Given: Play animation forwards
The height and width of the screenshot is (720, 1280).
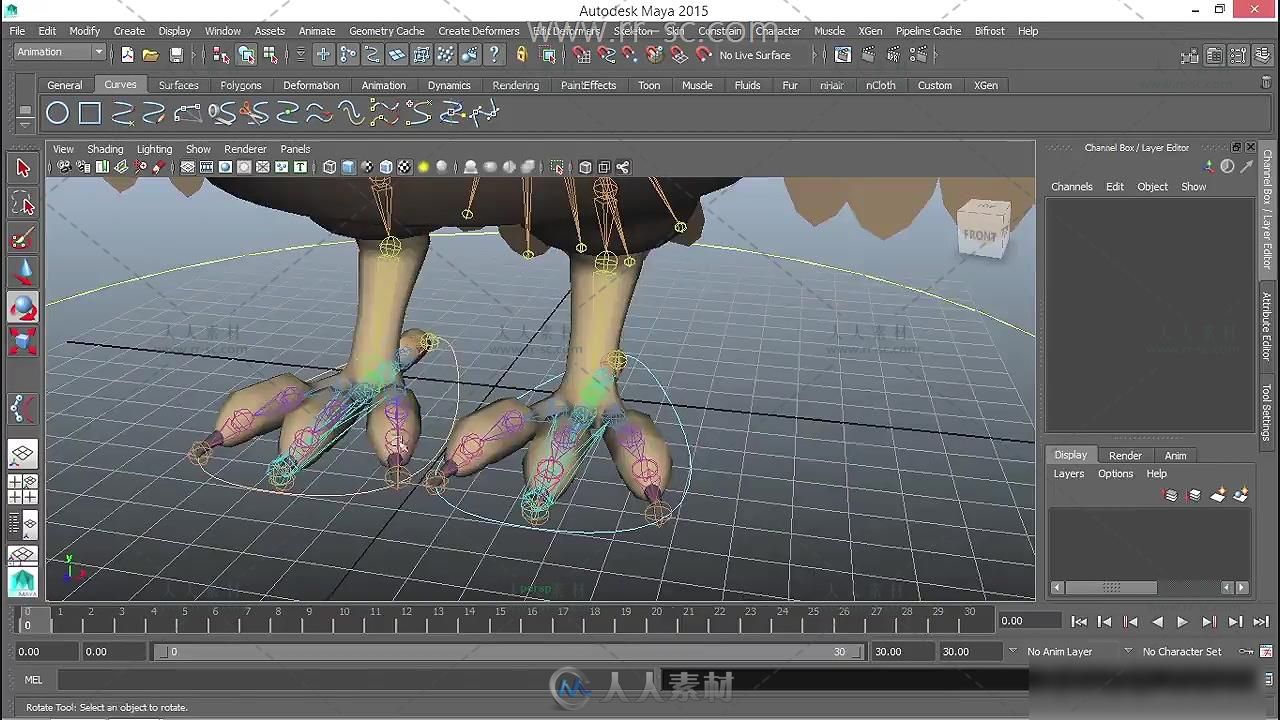Looking at the screenshot, I should click(x=1183, y=621).
